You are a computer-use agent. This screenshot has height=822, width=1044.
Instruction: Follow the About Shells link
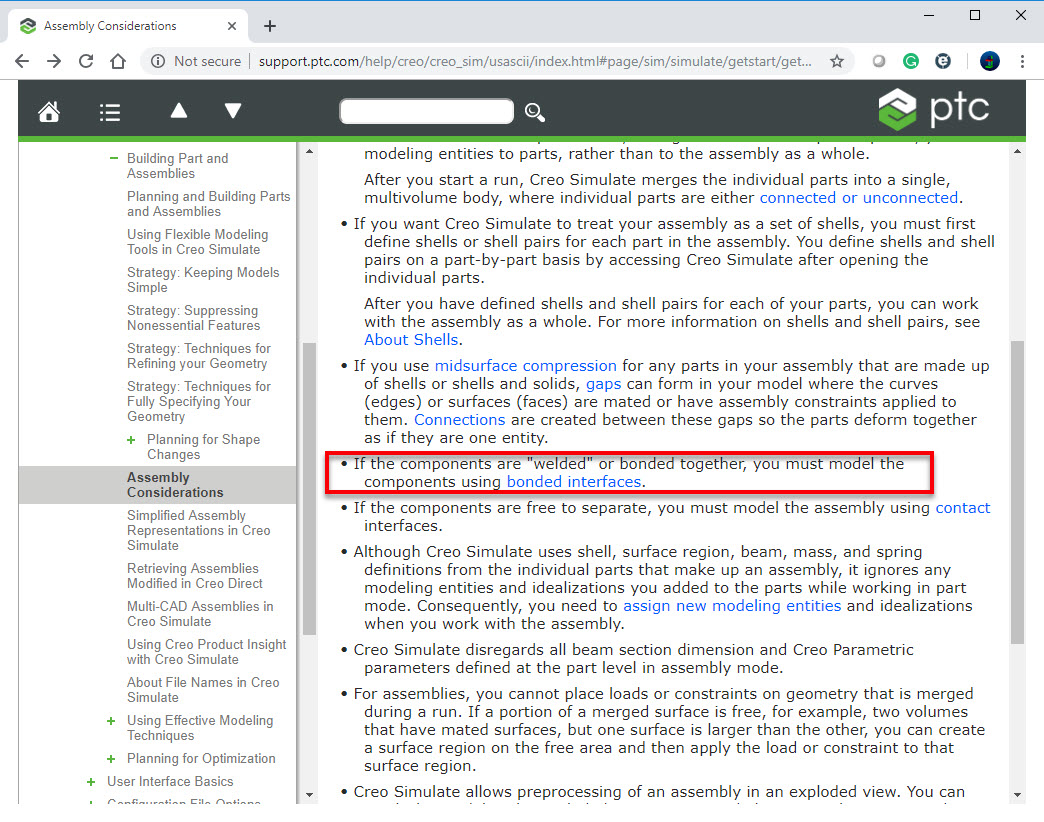[x=411, y=339]
